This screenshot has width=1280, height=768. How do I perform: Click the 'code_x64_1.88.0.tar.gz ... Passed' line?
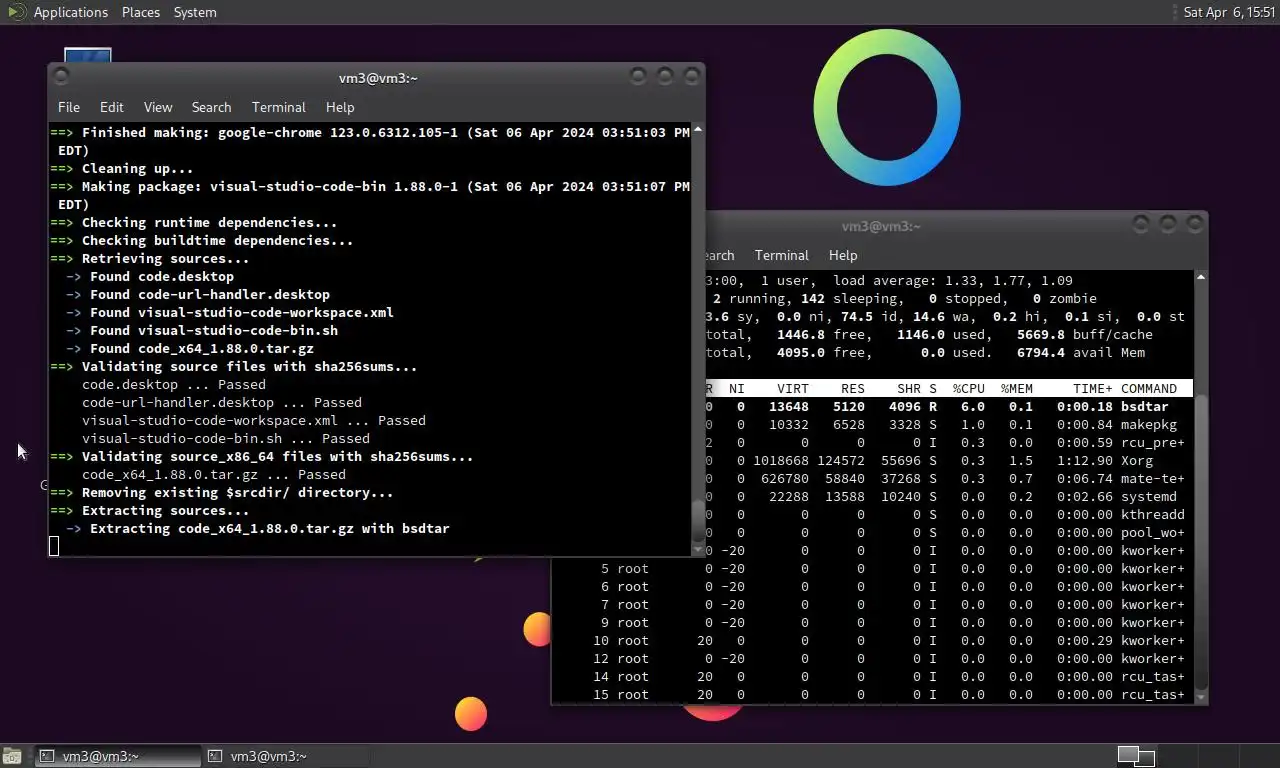pyautogui.click(x=214, y=474)
